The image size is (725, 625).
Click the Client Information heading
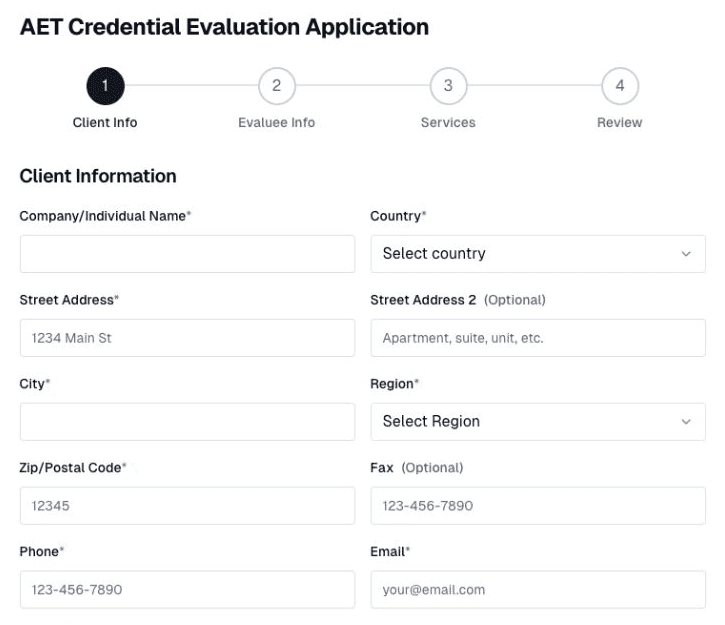pos(98,176)
